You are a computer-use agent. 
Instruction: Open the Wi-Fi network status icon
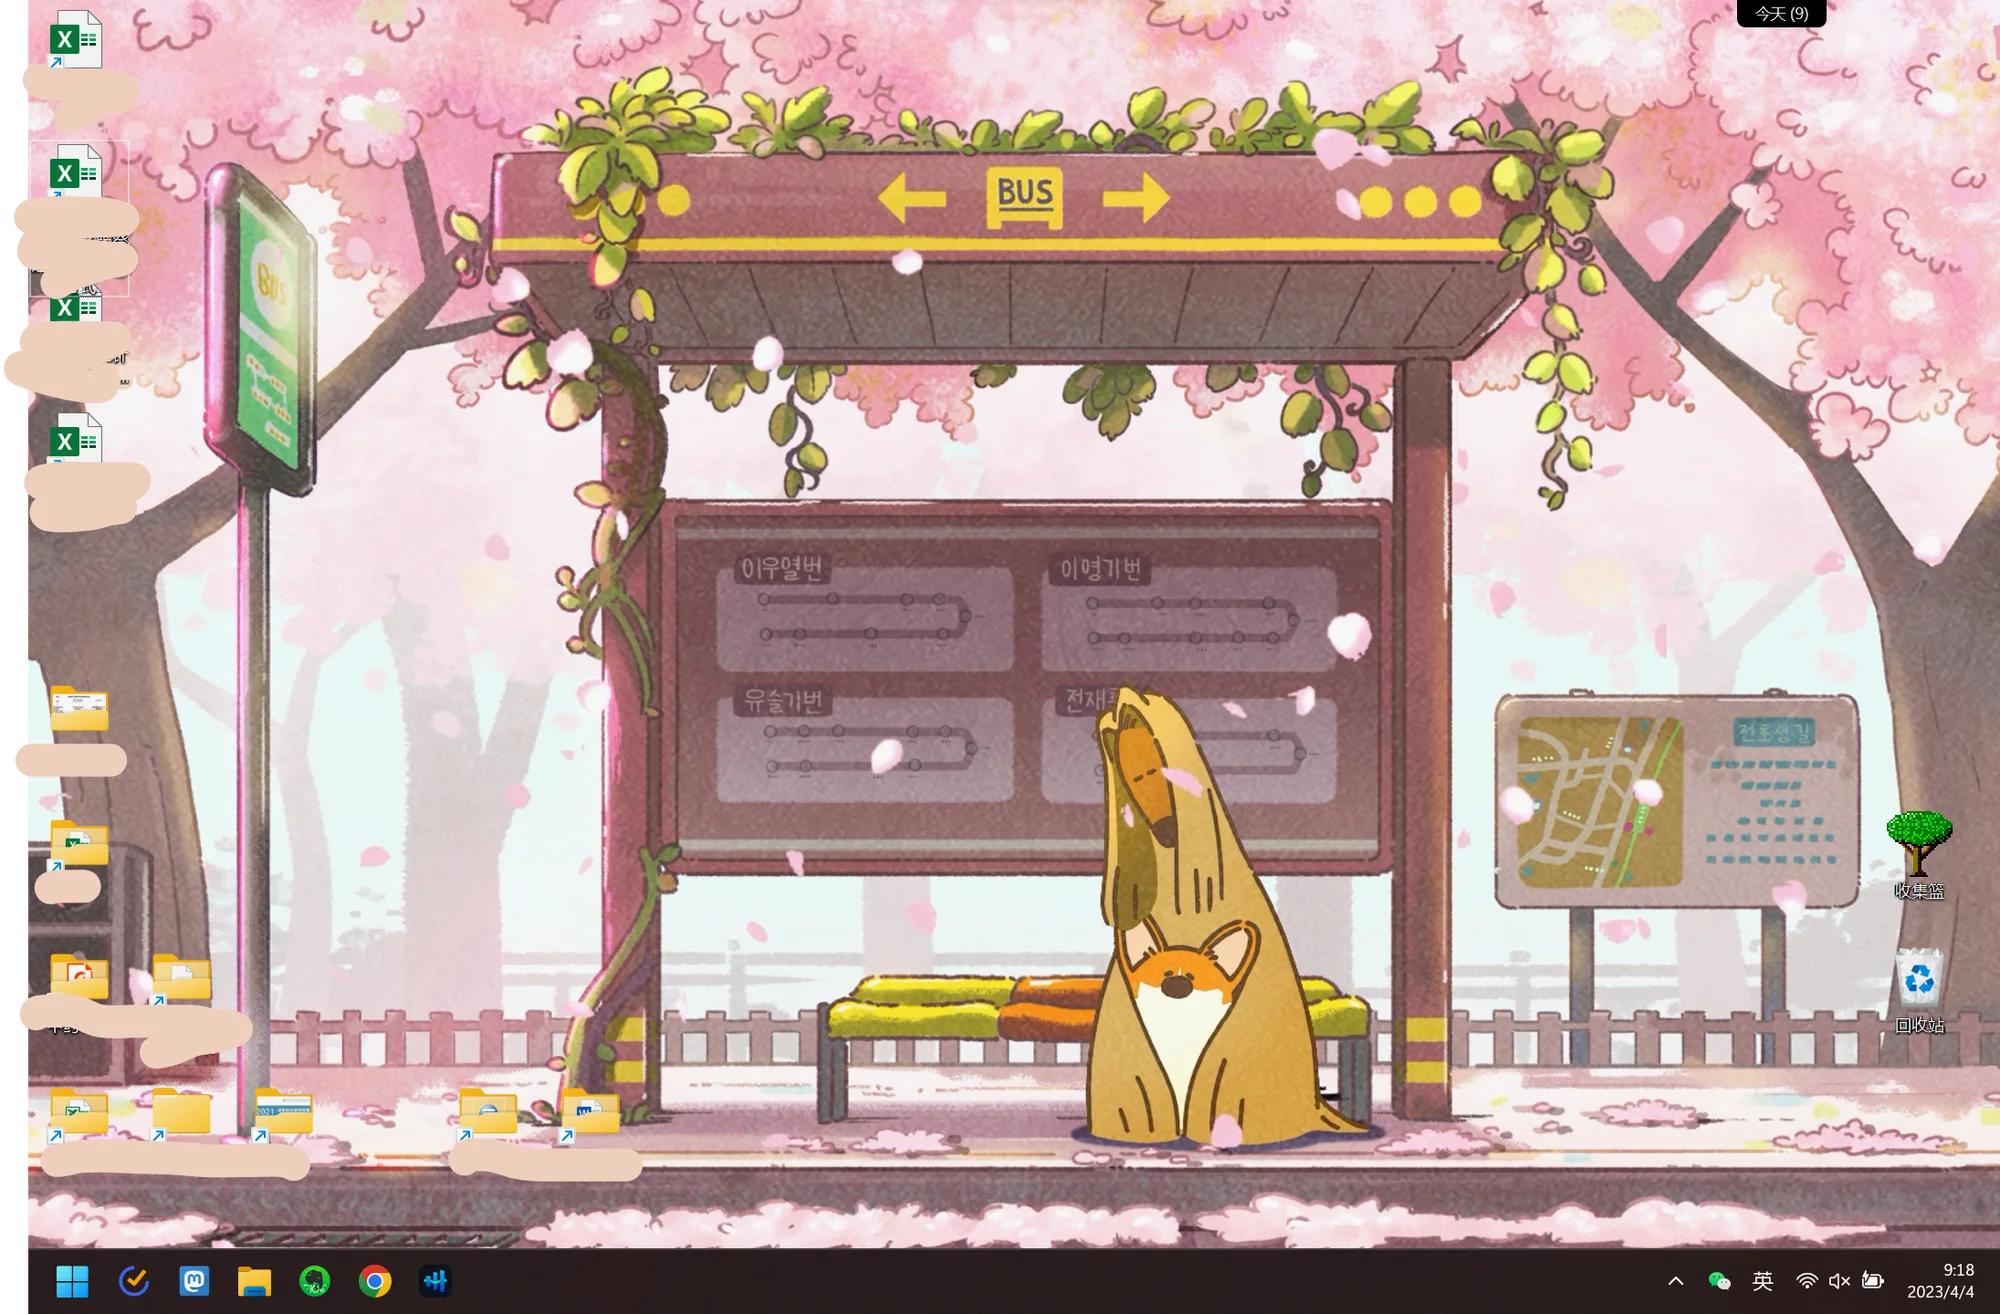pyautogui.click(x=1807, y=1281)
